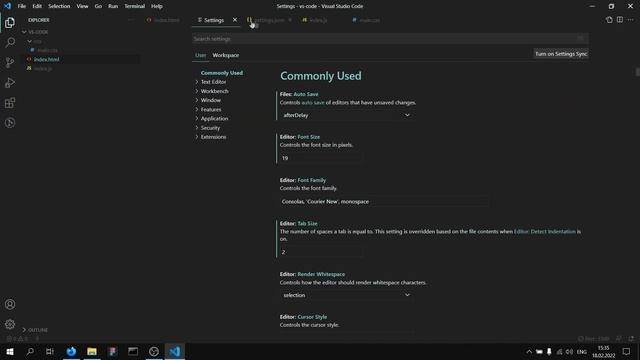Click the last icon in the top activity bar group
This screenshot has height=360, width=640.
click(10, 122)
